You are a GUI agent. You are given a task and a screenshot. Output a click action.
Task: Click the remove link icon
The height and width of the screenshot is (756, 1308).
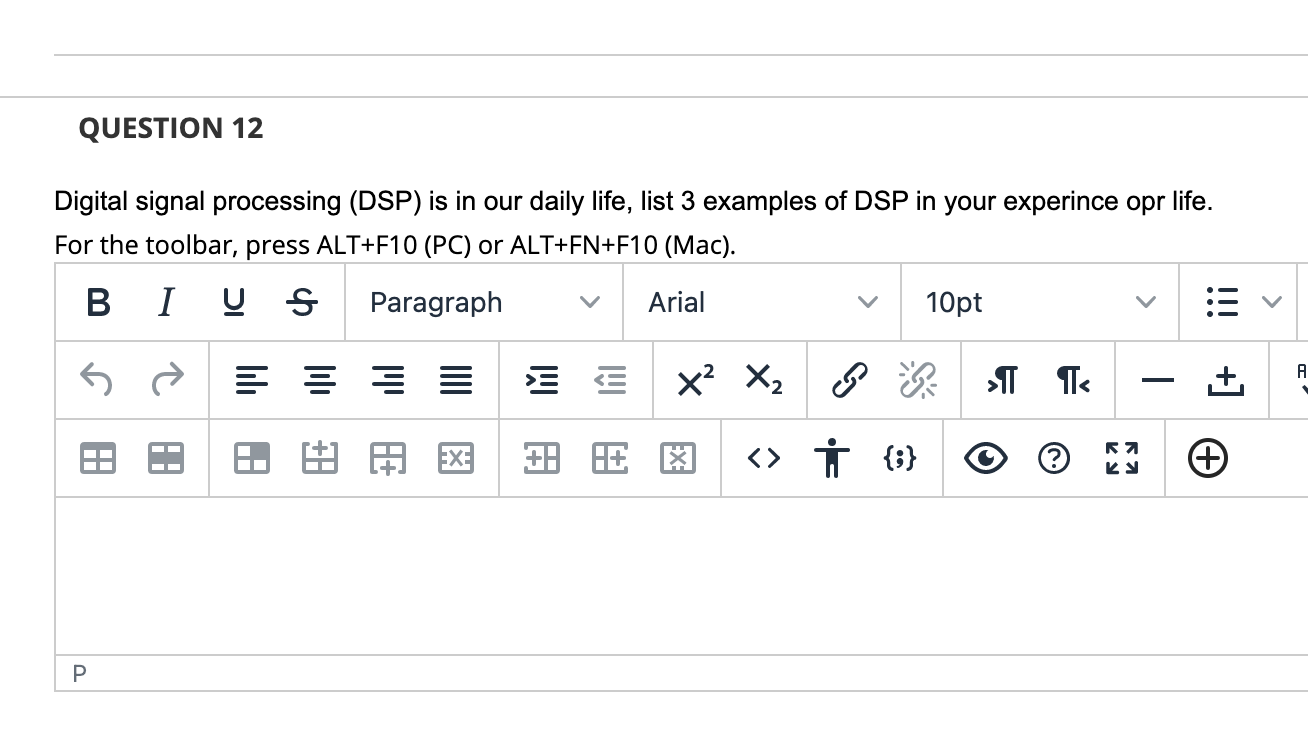918,380
